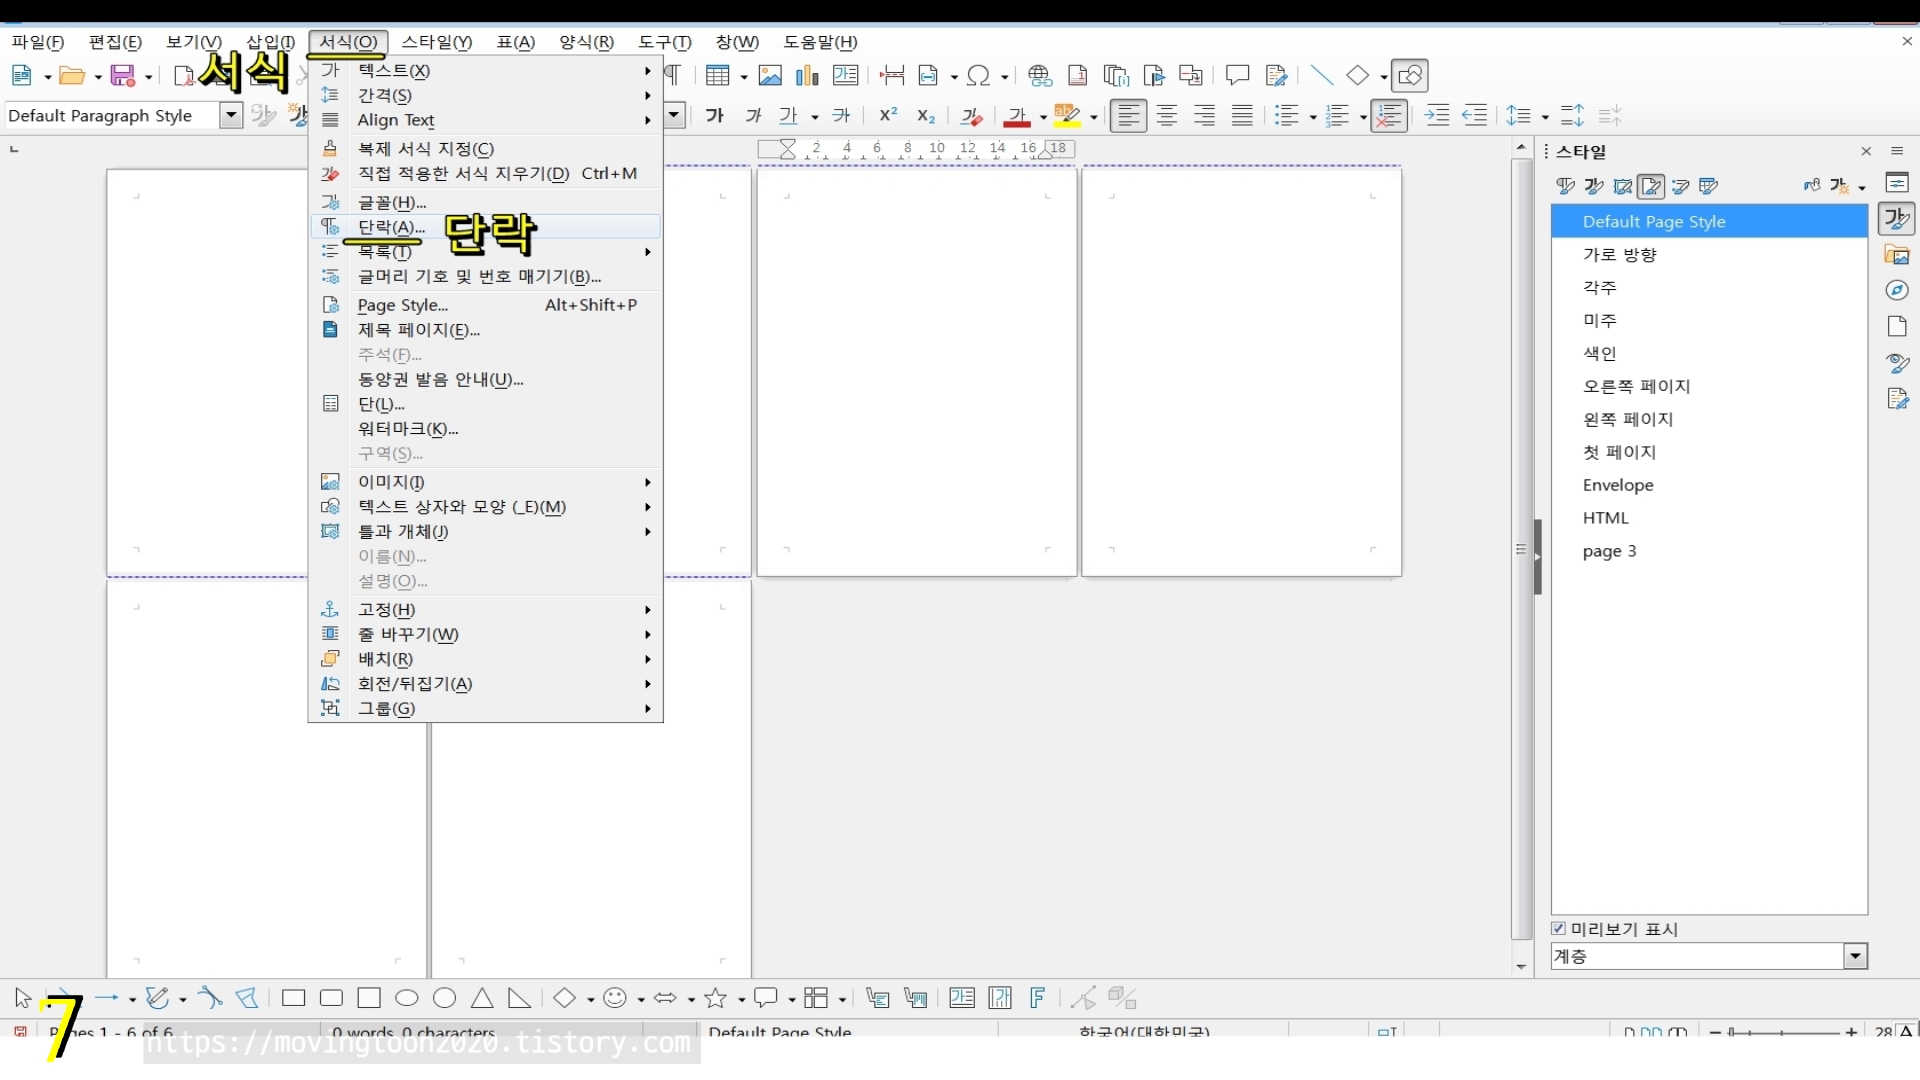
Task: Click the Fontwork text icon
Action: [1038, 998]
